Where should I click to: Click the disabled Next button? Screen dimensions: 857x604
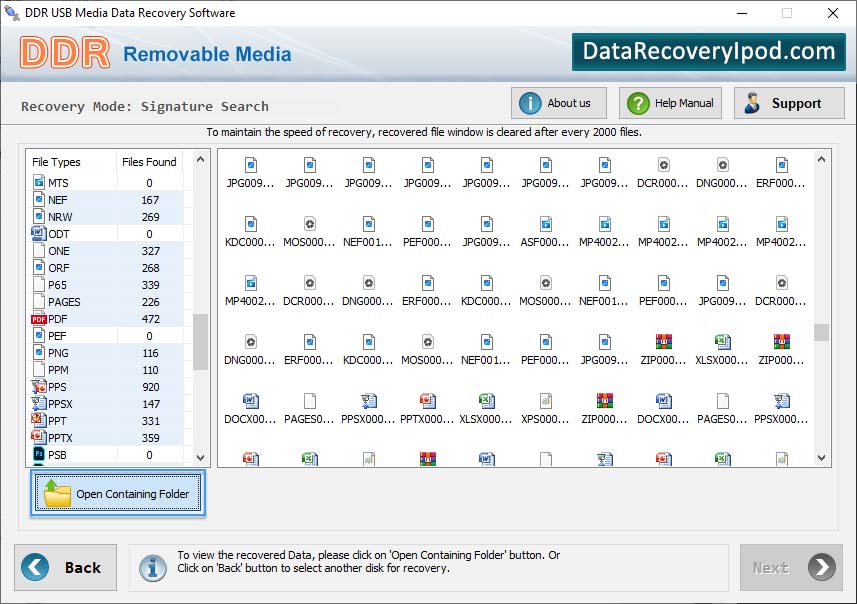pyautogui.click(x=791, y=567)
